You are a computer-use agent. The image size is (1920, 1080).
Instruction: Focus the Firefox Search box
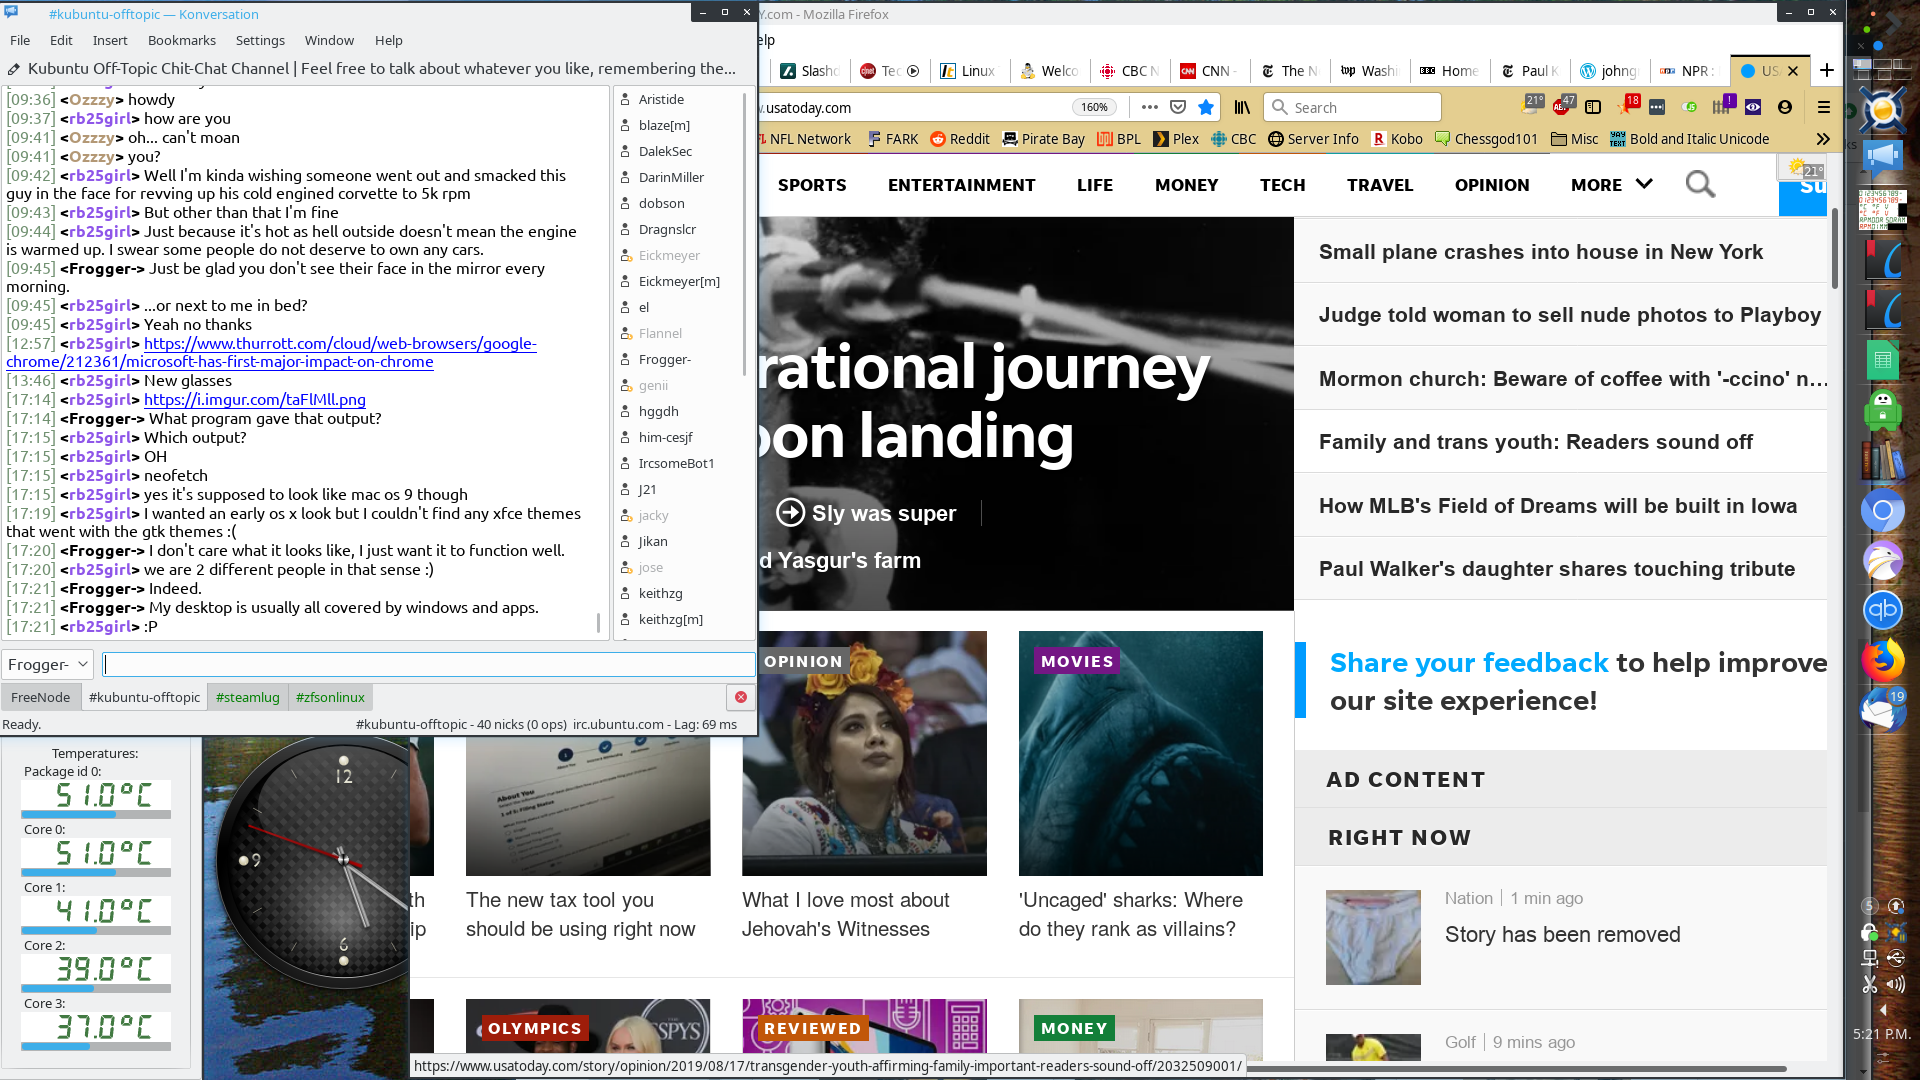click(1353, 107)
